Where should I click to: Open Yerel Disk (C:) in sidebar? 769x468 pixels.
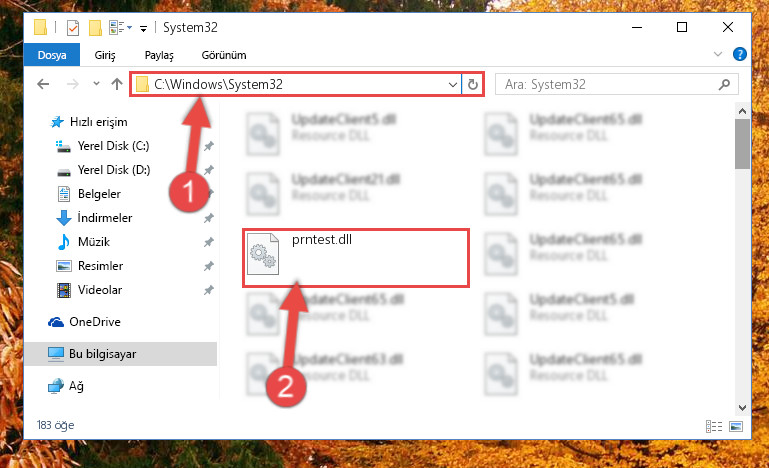tap(113, 146)
